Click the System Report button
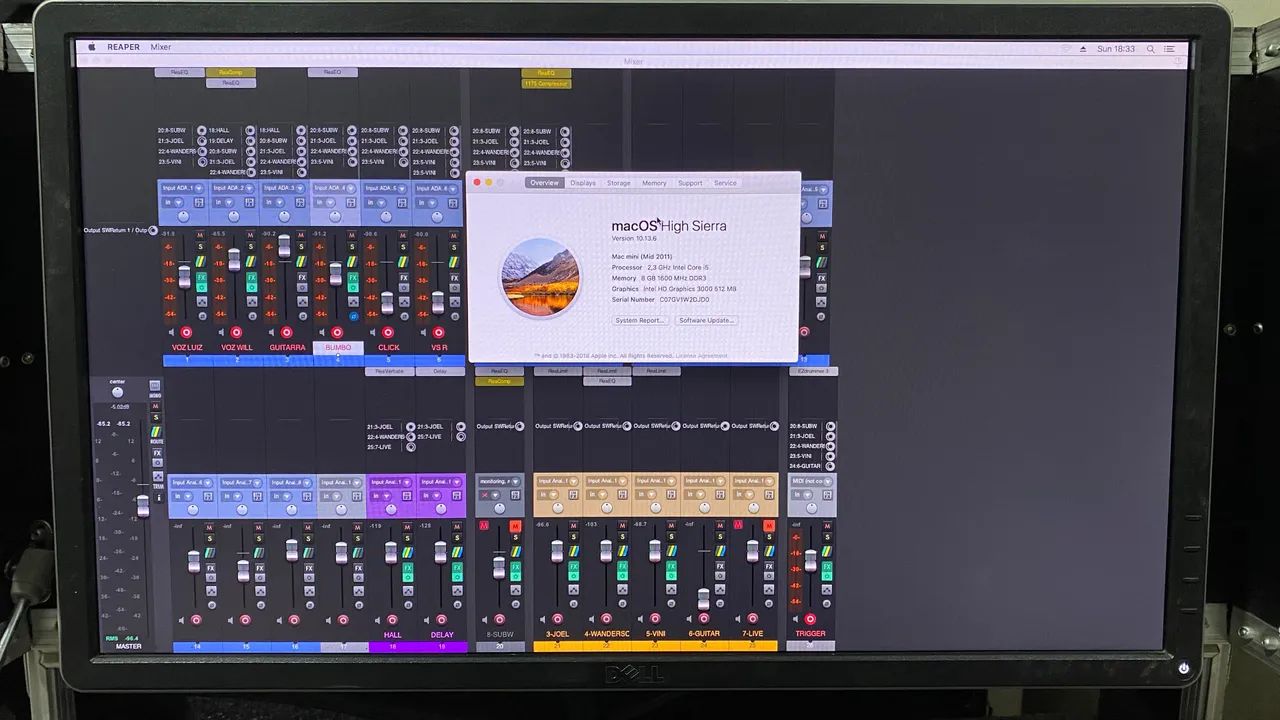Image resolution: width=1280 pixels, height=720 pixels. click(639, 320)
